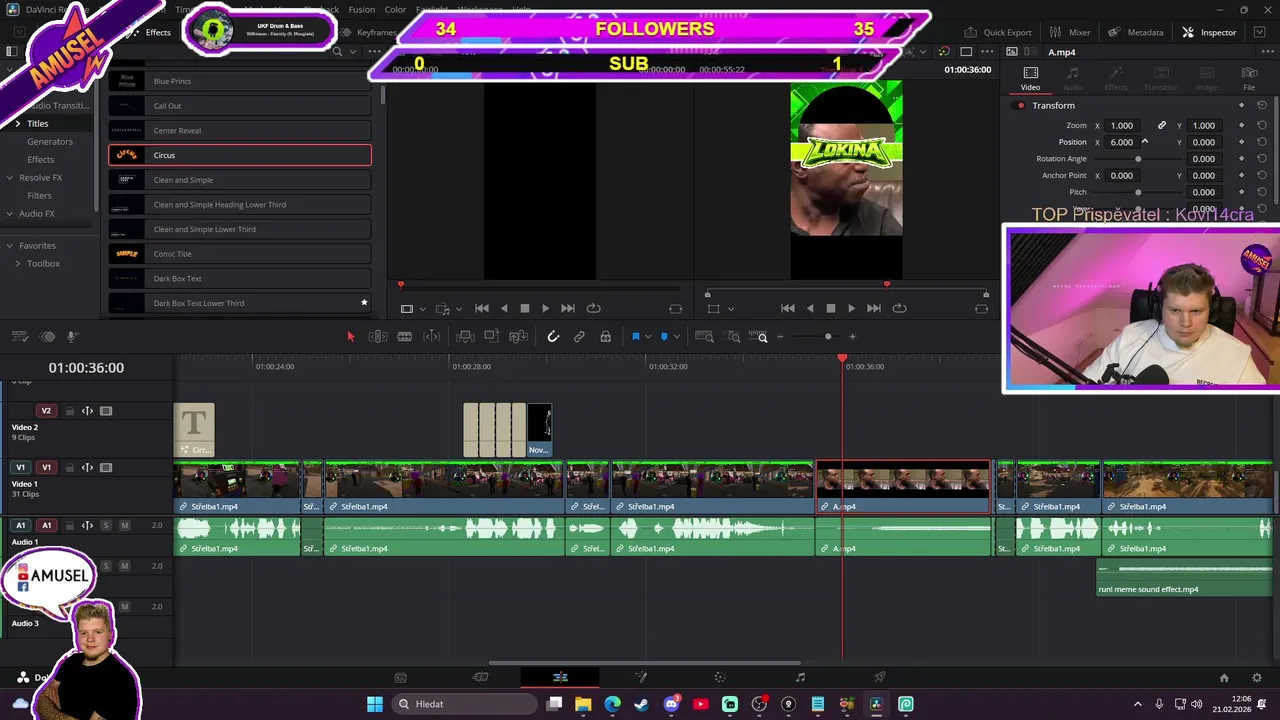Open the Mixer panel

1070,32
